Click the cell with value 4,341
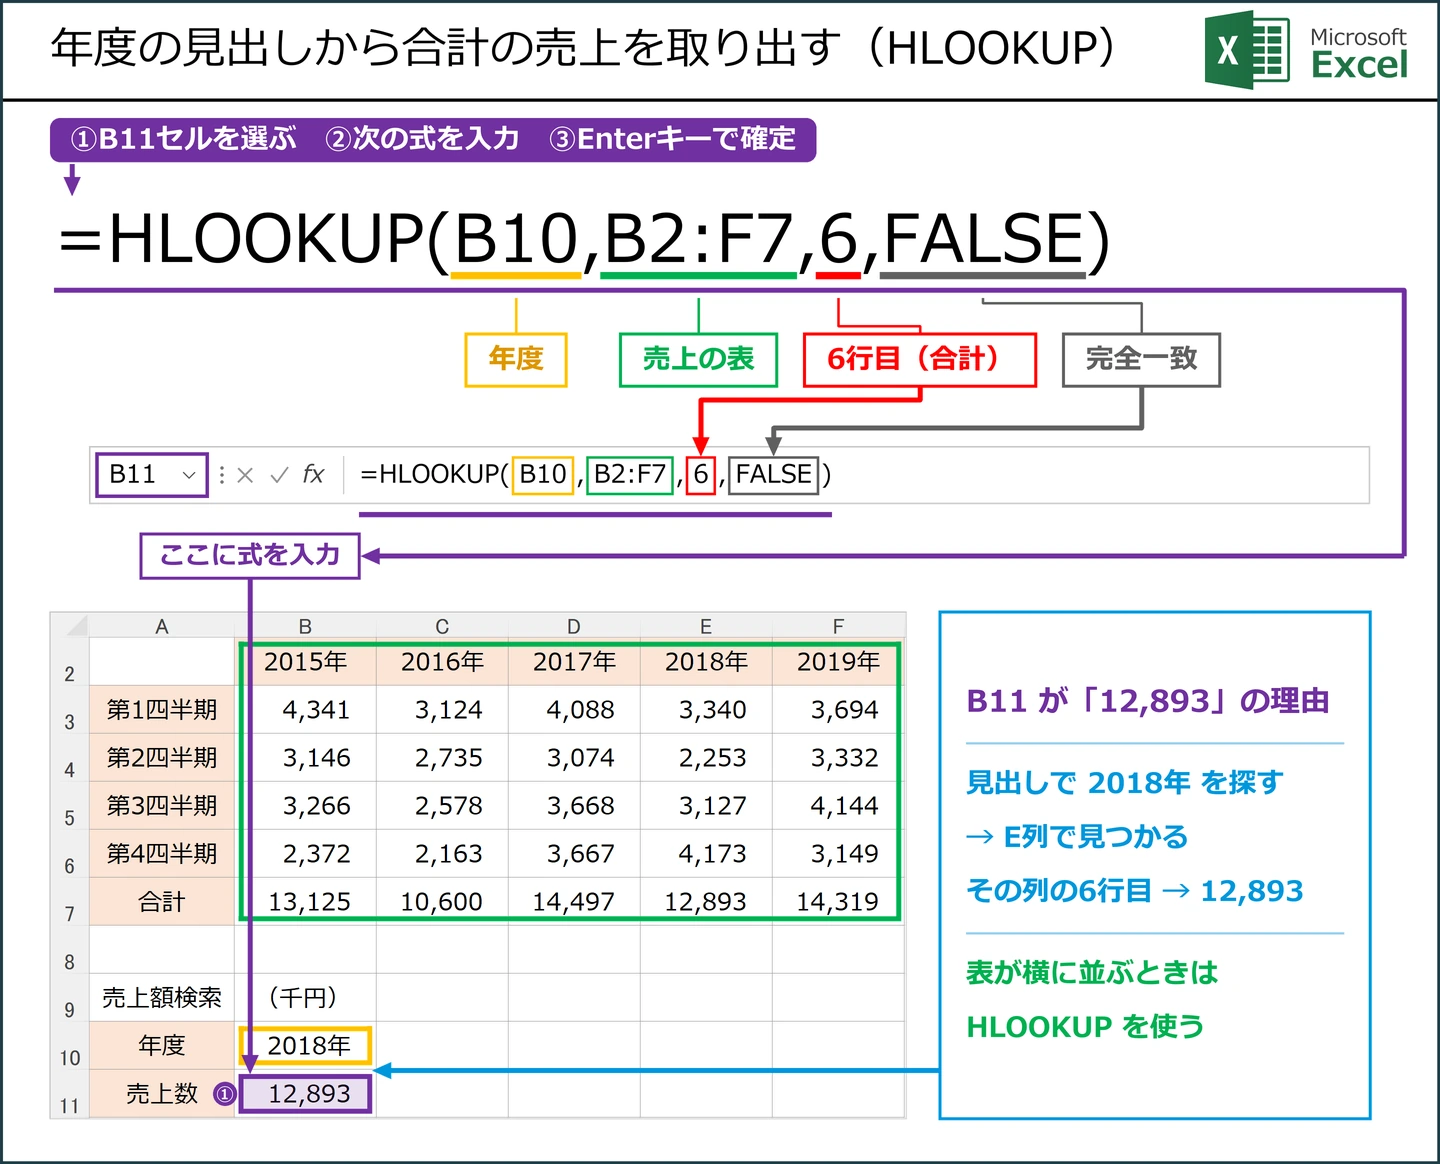Viewport: 1440px width, 1164px height. point(306,710)
